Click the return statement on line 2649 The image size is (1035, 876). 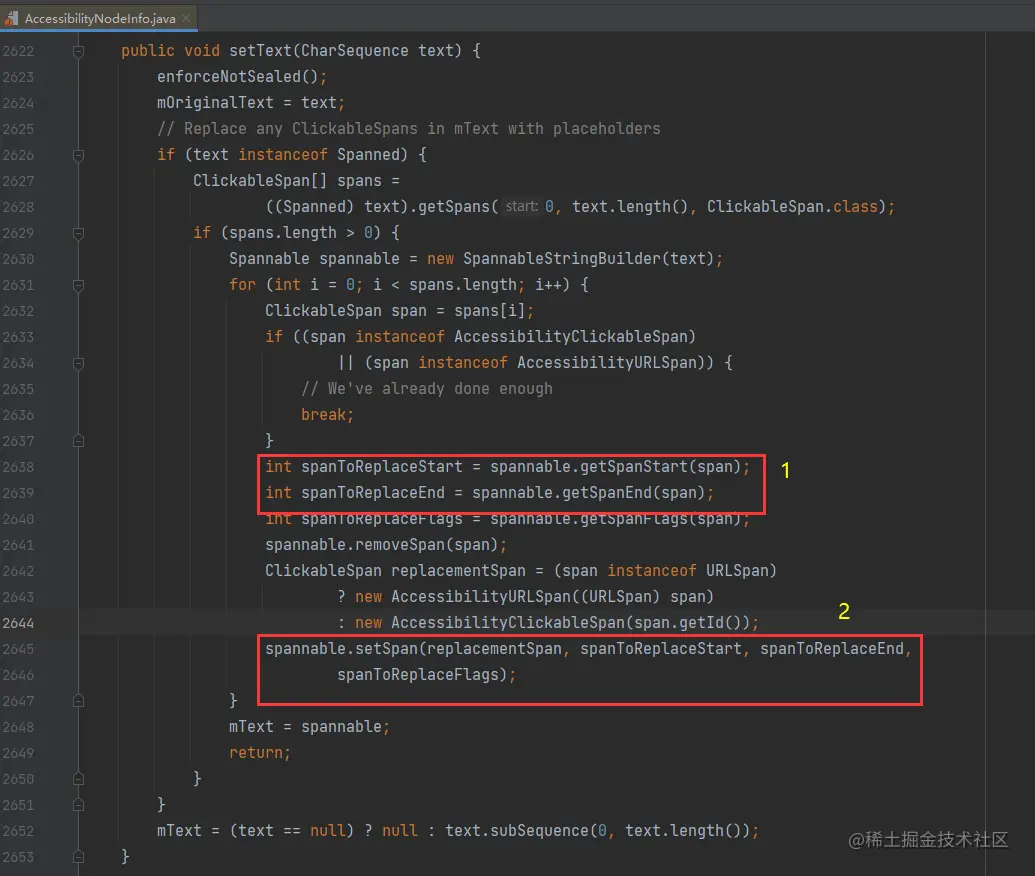259,753
